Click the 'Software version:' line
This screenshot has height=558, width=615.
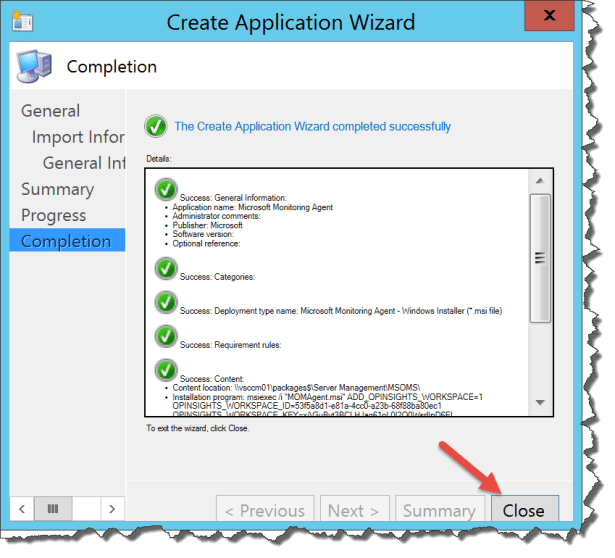click(203, 234)
